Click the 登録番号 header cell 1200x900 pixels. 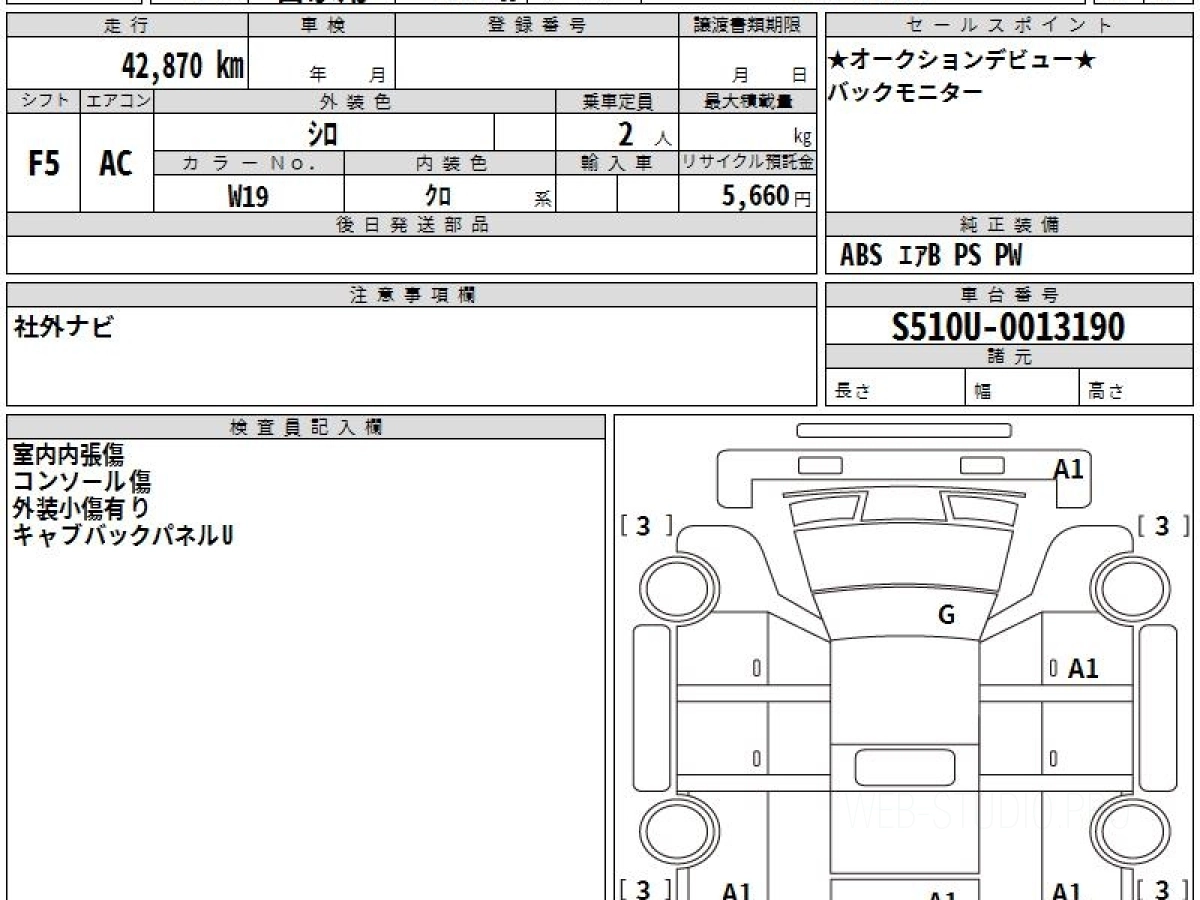[537, 26]
